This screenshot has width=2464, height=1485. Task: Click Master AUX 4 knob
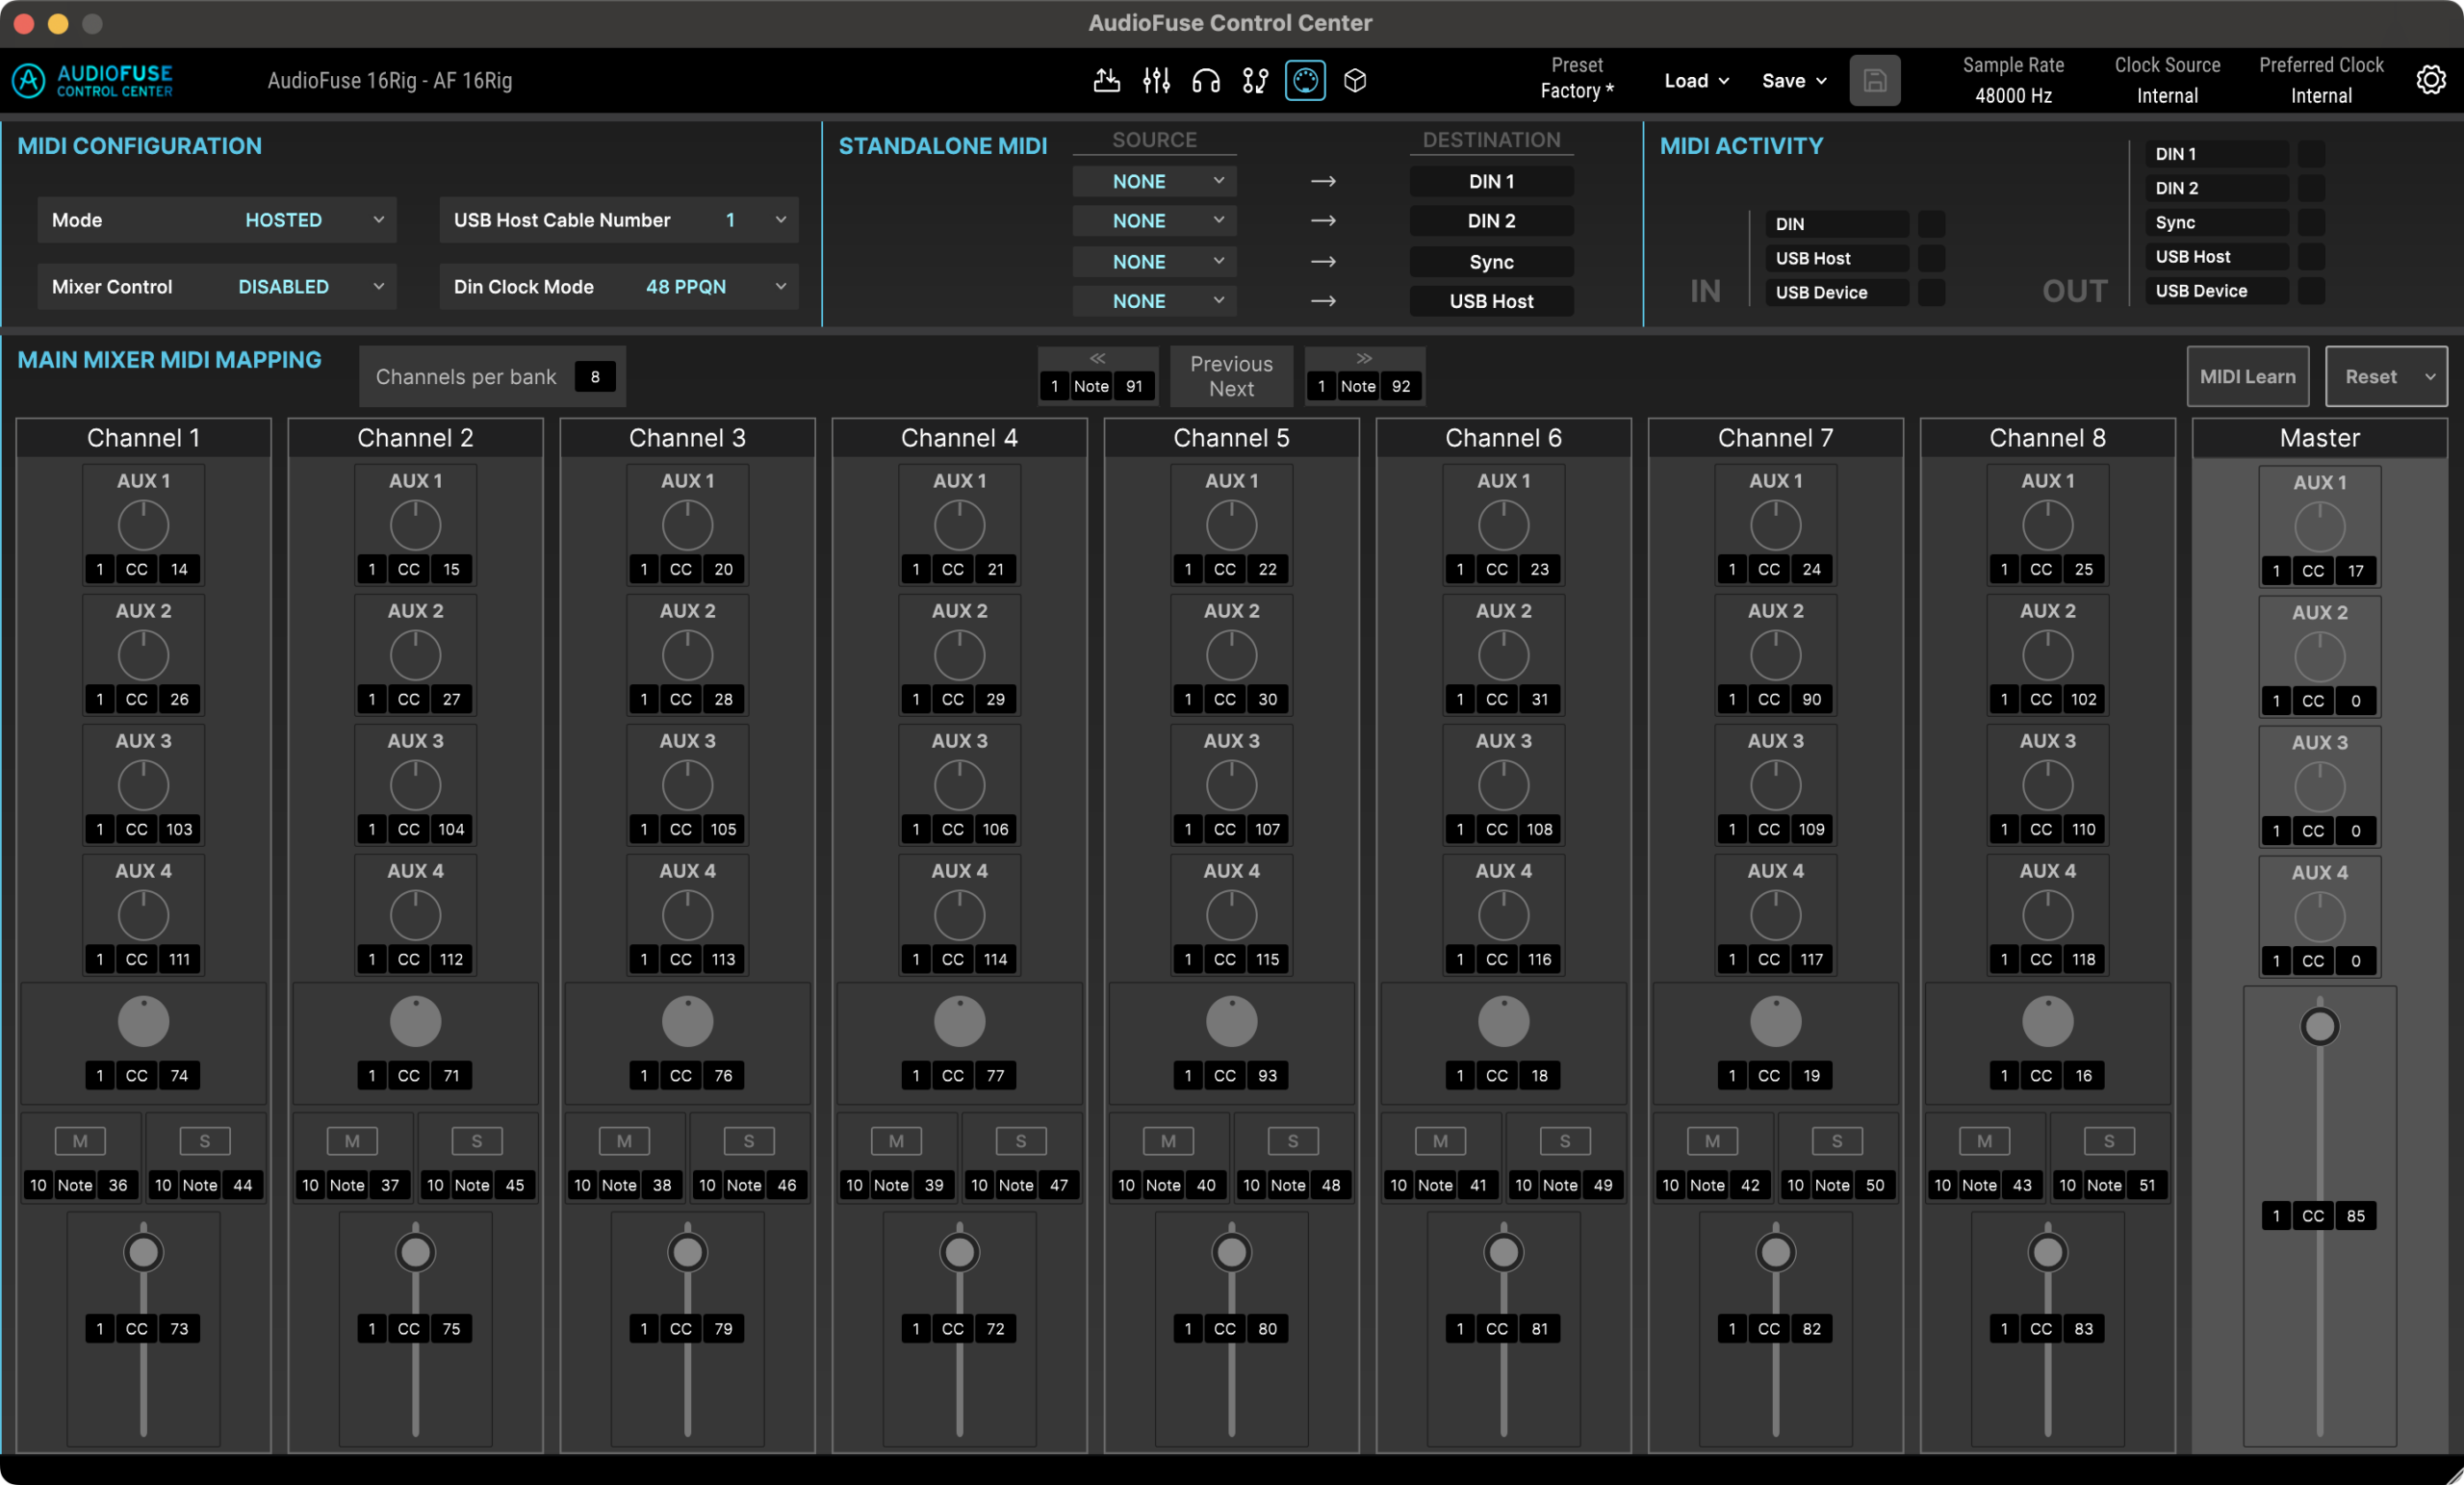tap(2319, 917)
